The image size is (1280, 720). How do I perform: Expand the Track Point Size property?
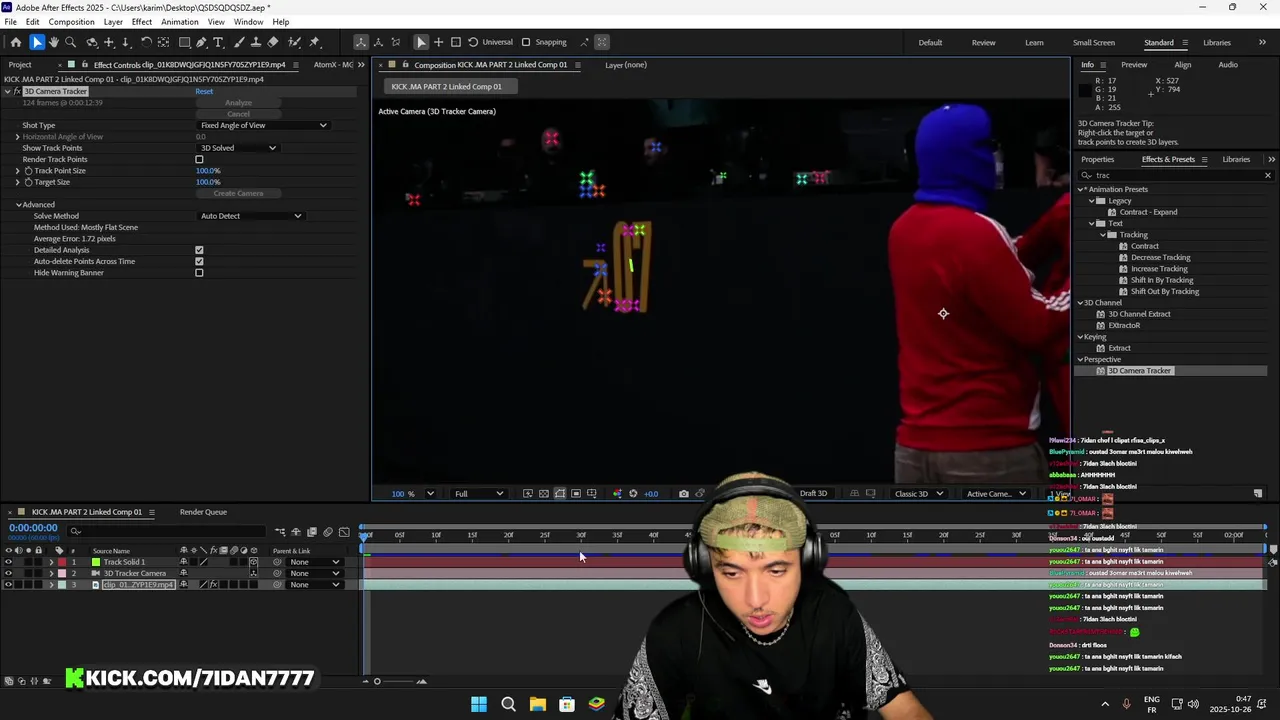click(17, 171)
